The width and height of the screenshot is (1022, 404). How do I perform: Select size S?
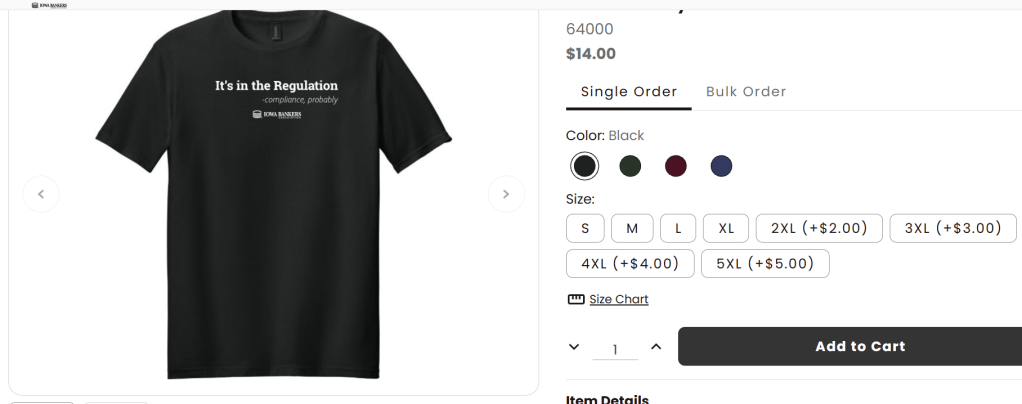(x=585, y=228)
